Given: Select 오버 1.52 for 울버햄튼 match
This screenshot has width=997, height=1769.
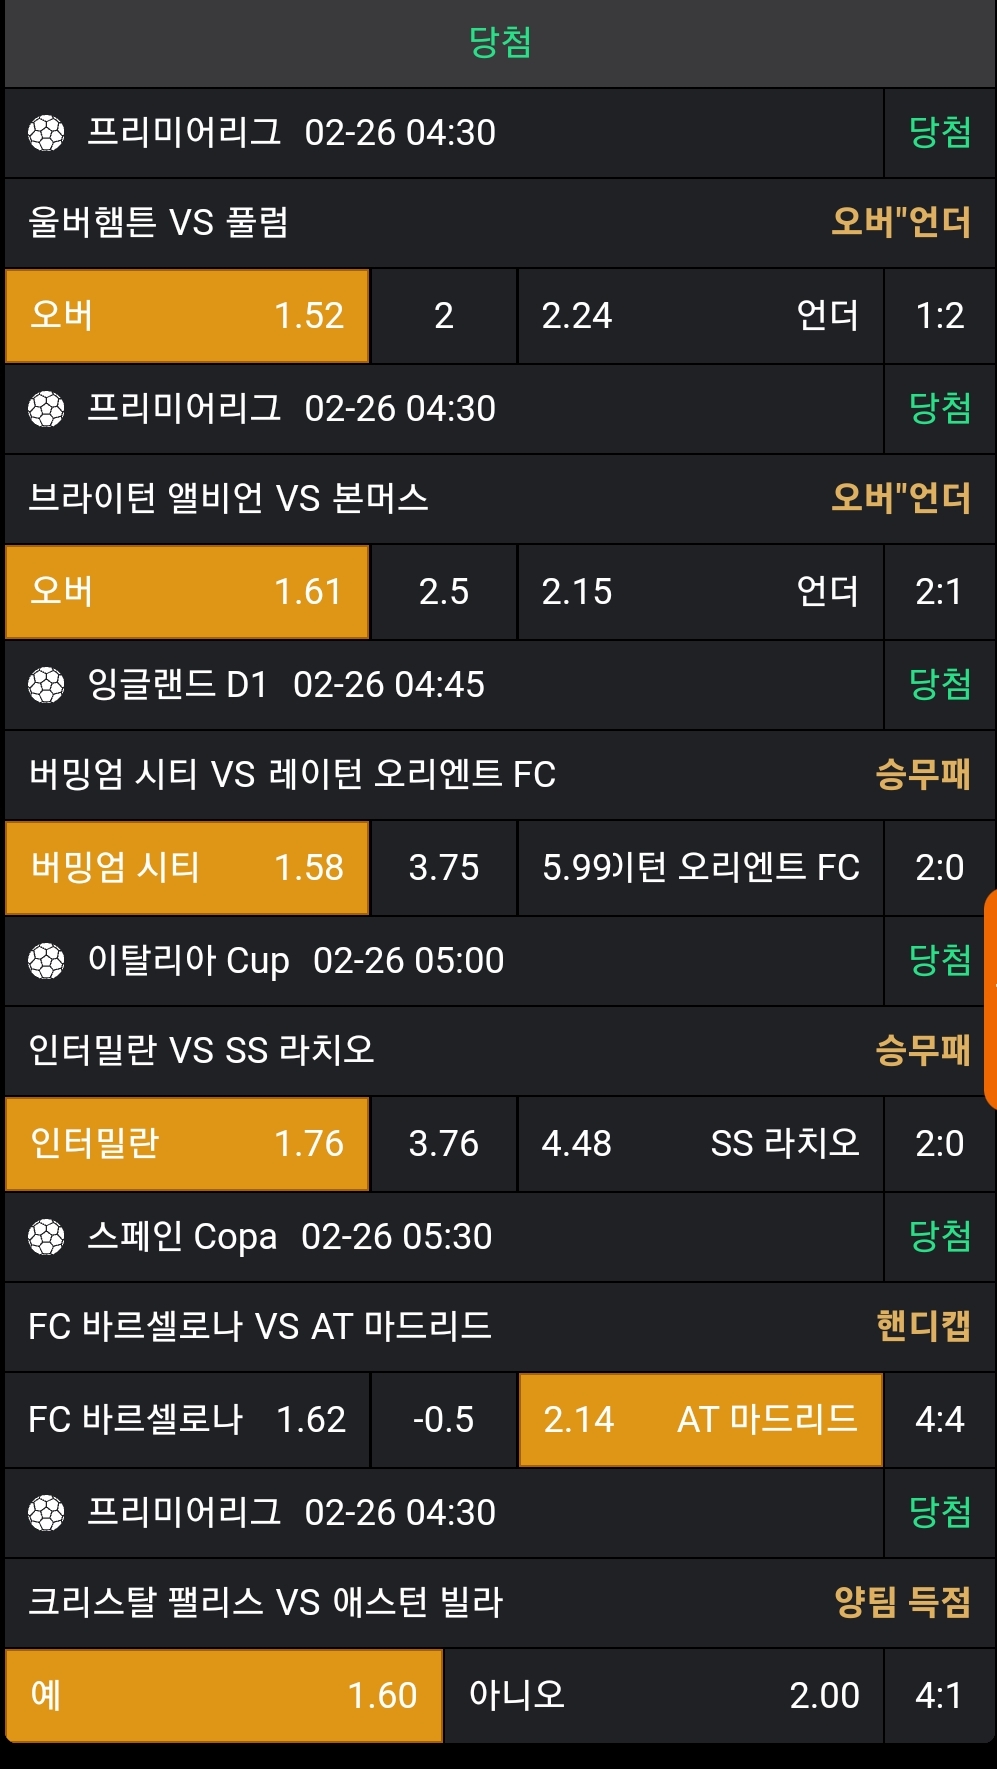Looking at the screenshot, I should click(x=187, y=316).
